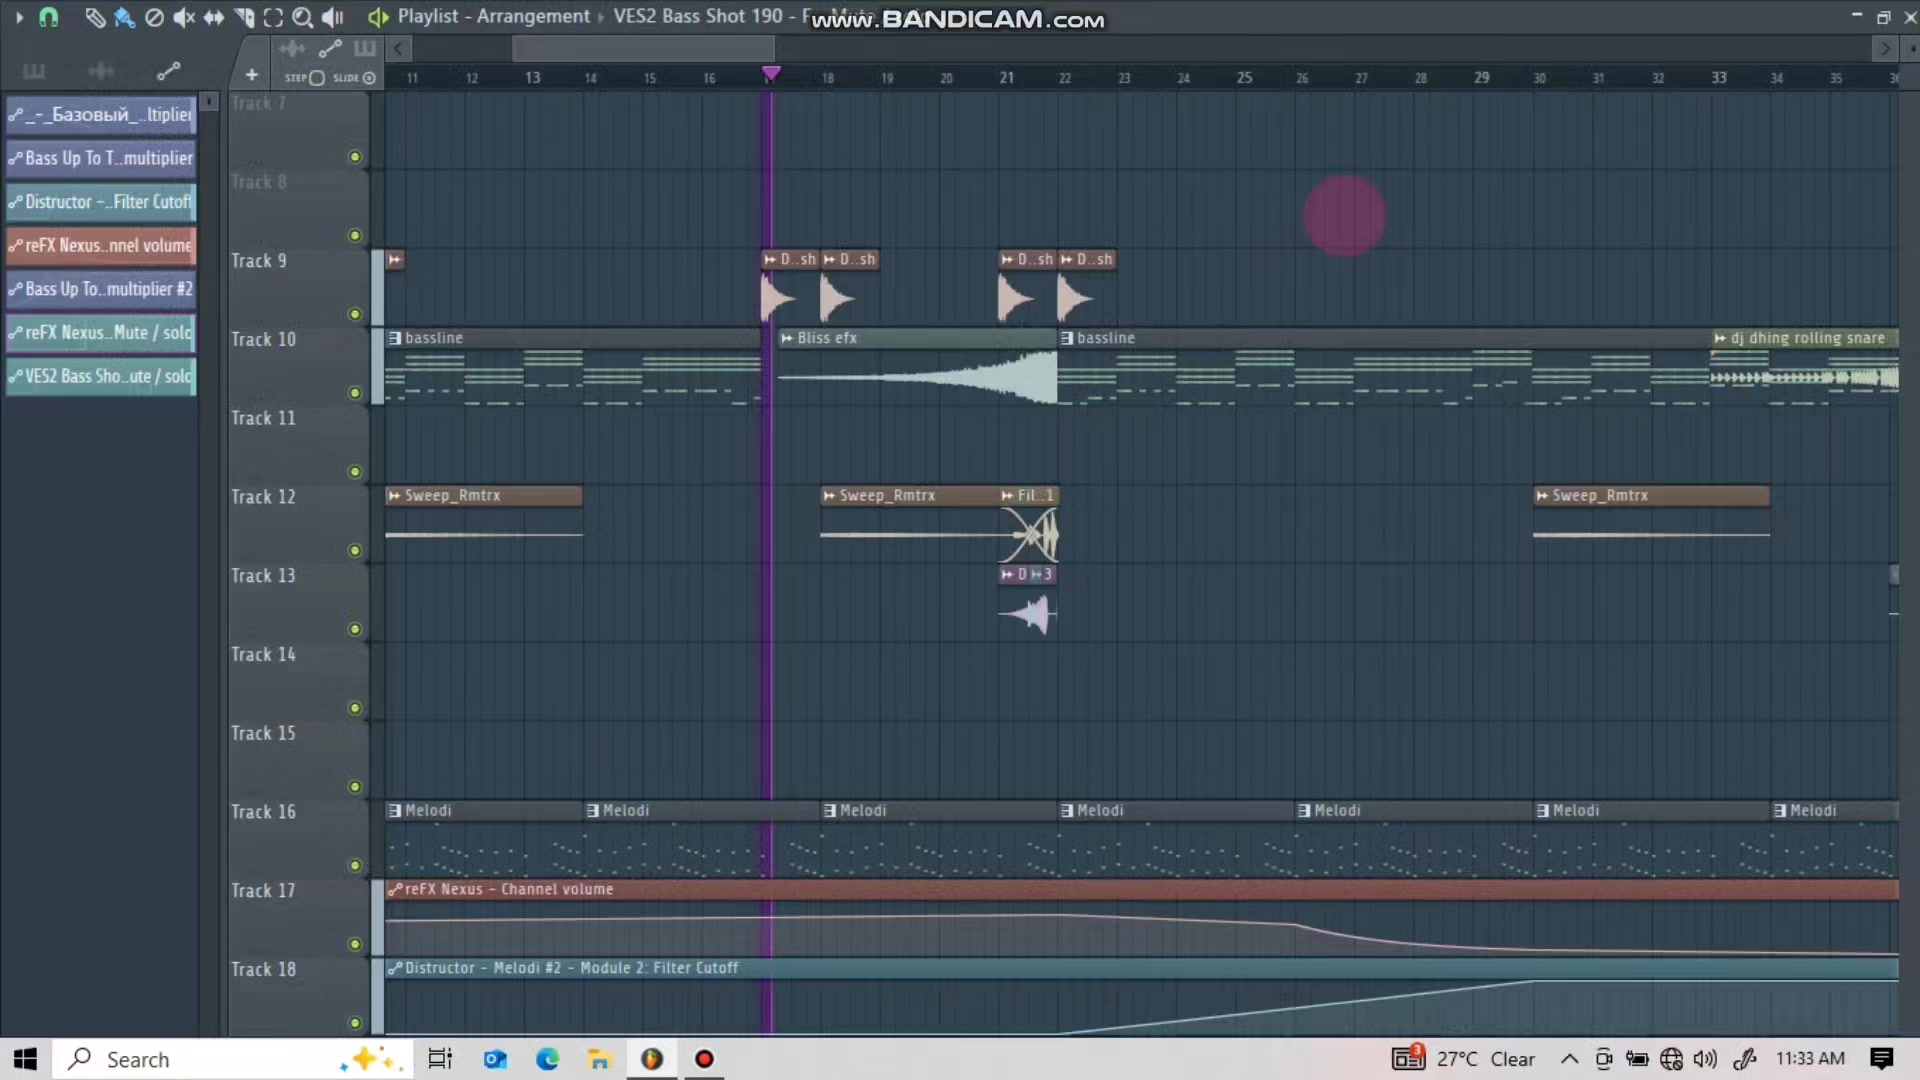This screenshot has width=1920, height=1080.
Task: Select the Slip tool
Action: (x=213, y=17)
